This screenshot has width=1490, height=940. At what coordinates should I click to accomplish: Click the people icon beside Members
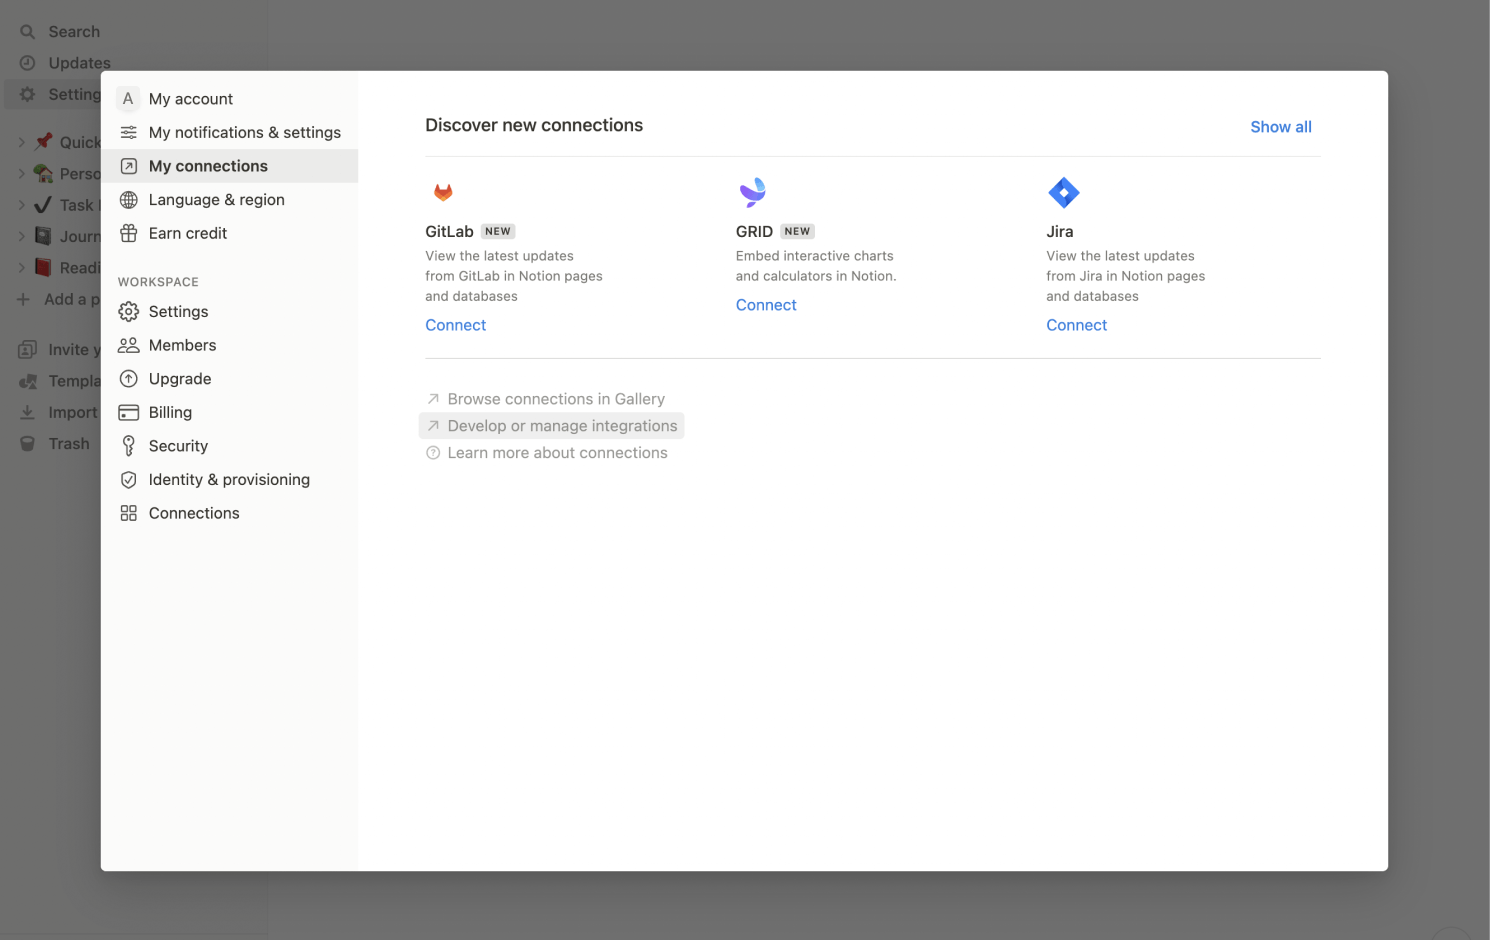tap(128, 345)
